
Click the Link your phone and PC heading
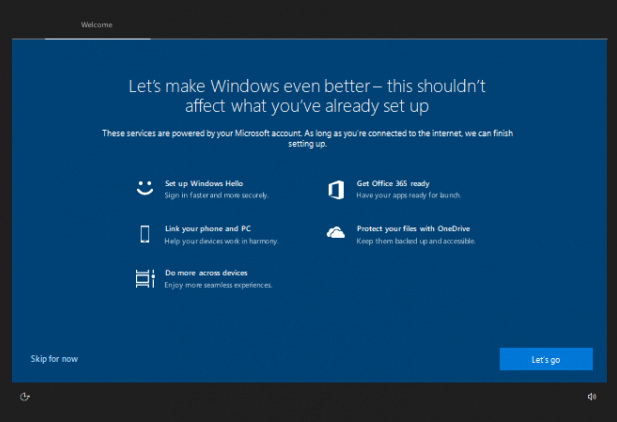[208, 229]
